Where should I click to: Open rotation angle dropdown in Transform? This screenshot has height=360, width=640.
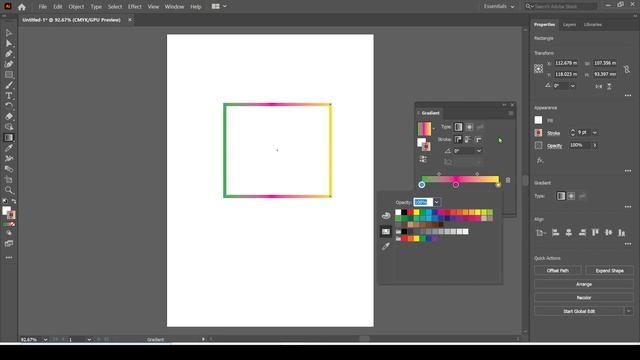[572, 86]
